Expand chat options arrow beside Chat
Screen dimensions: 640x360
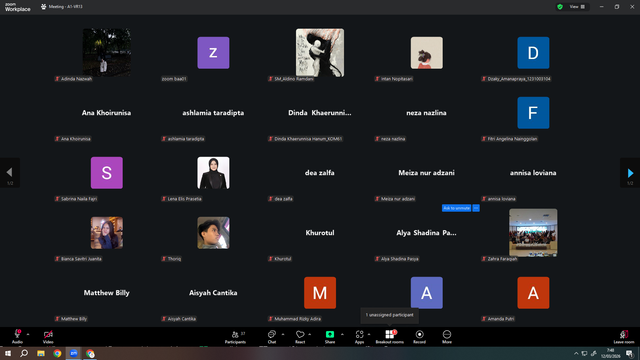click(283, 334)
